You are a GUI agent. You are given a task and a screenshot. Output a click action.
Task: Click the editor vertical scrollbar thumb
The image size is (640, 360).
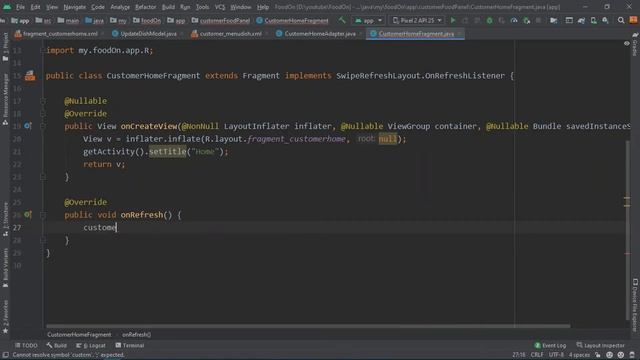pos(627,231)
